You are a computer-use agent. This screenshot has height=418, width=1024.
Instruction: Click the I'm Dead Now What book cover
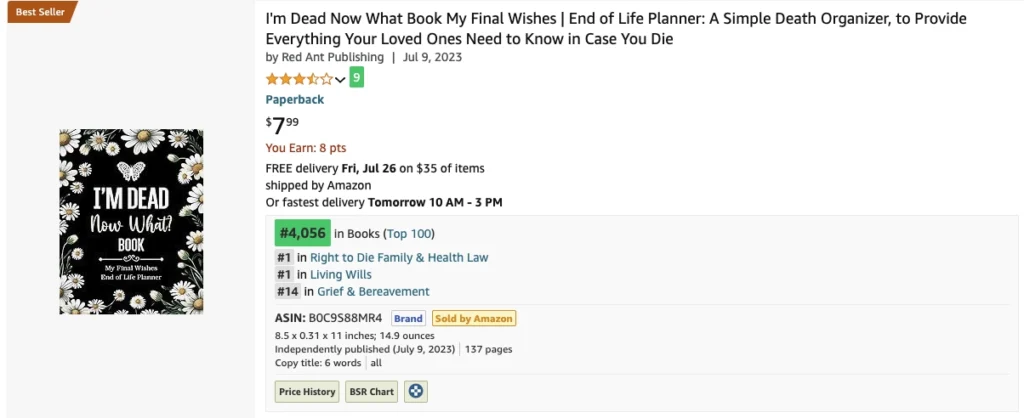coord(131,221)
